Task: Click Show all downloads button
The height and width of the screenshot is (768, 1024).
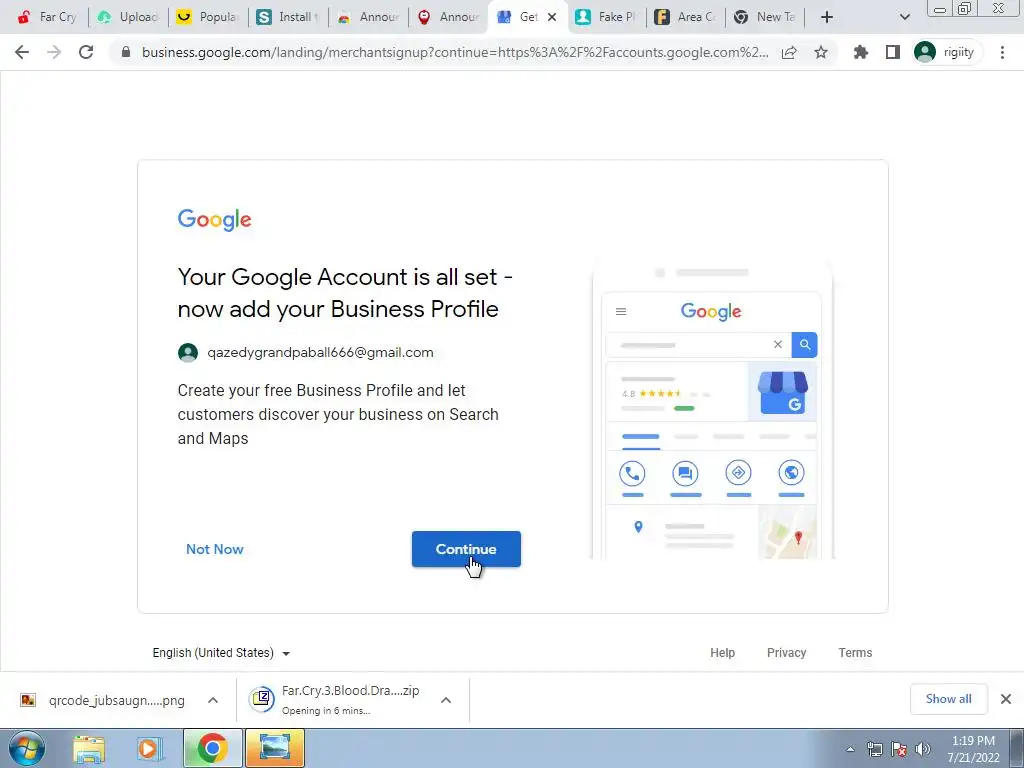Action: point(948,699)
